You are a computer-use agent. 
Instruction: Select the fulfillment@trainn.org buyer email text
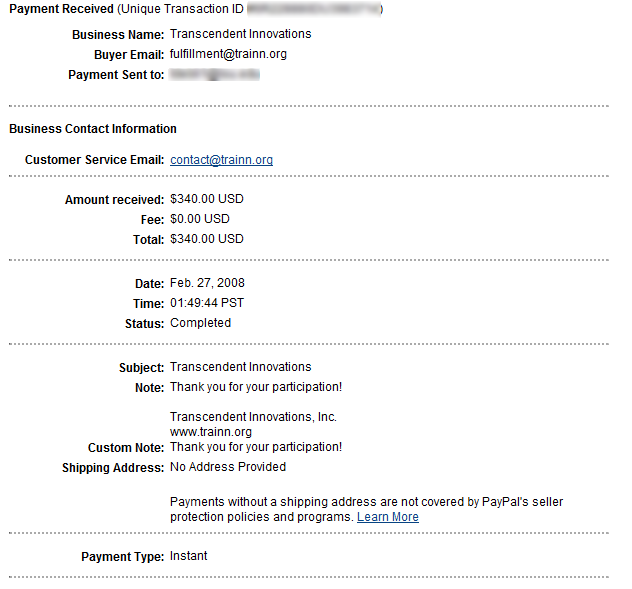tap(228, 54)
